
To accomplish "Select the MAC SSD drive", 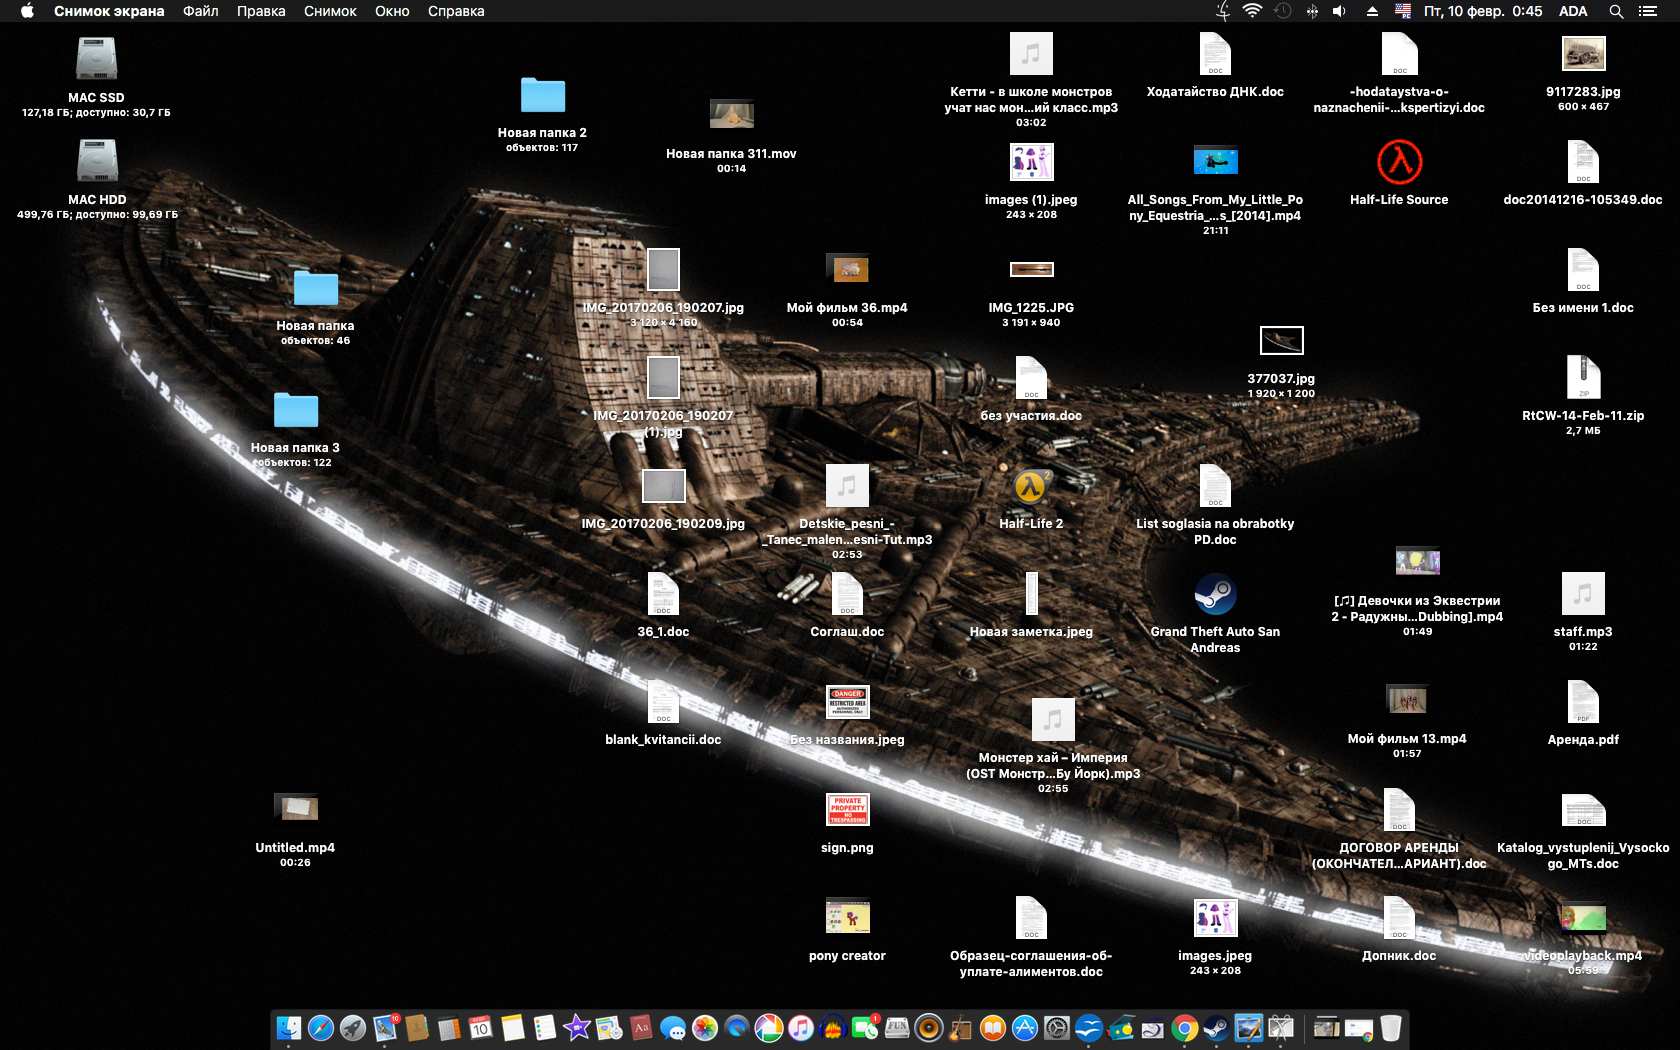I will coord(97,60).
